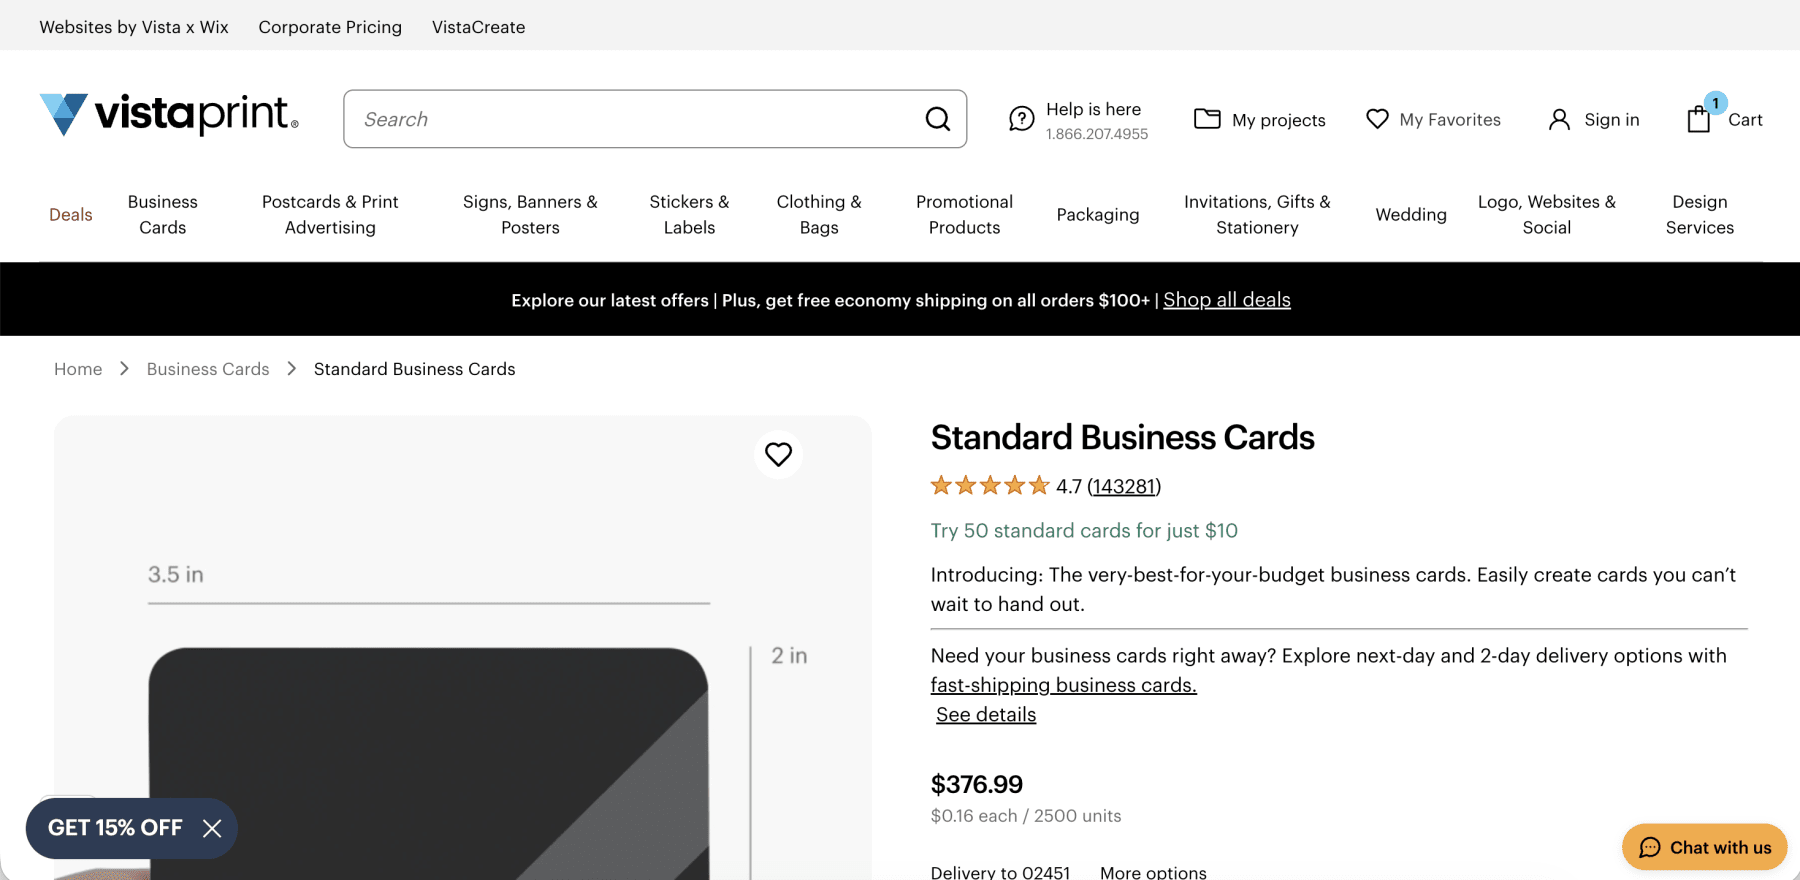Screen dimensions: 1800x880
Task: Go to Business Cards breadcrumb
Action: tap(208, 369)
